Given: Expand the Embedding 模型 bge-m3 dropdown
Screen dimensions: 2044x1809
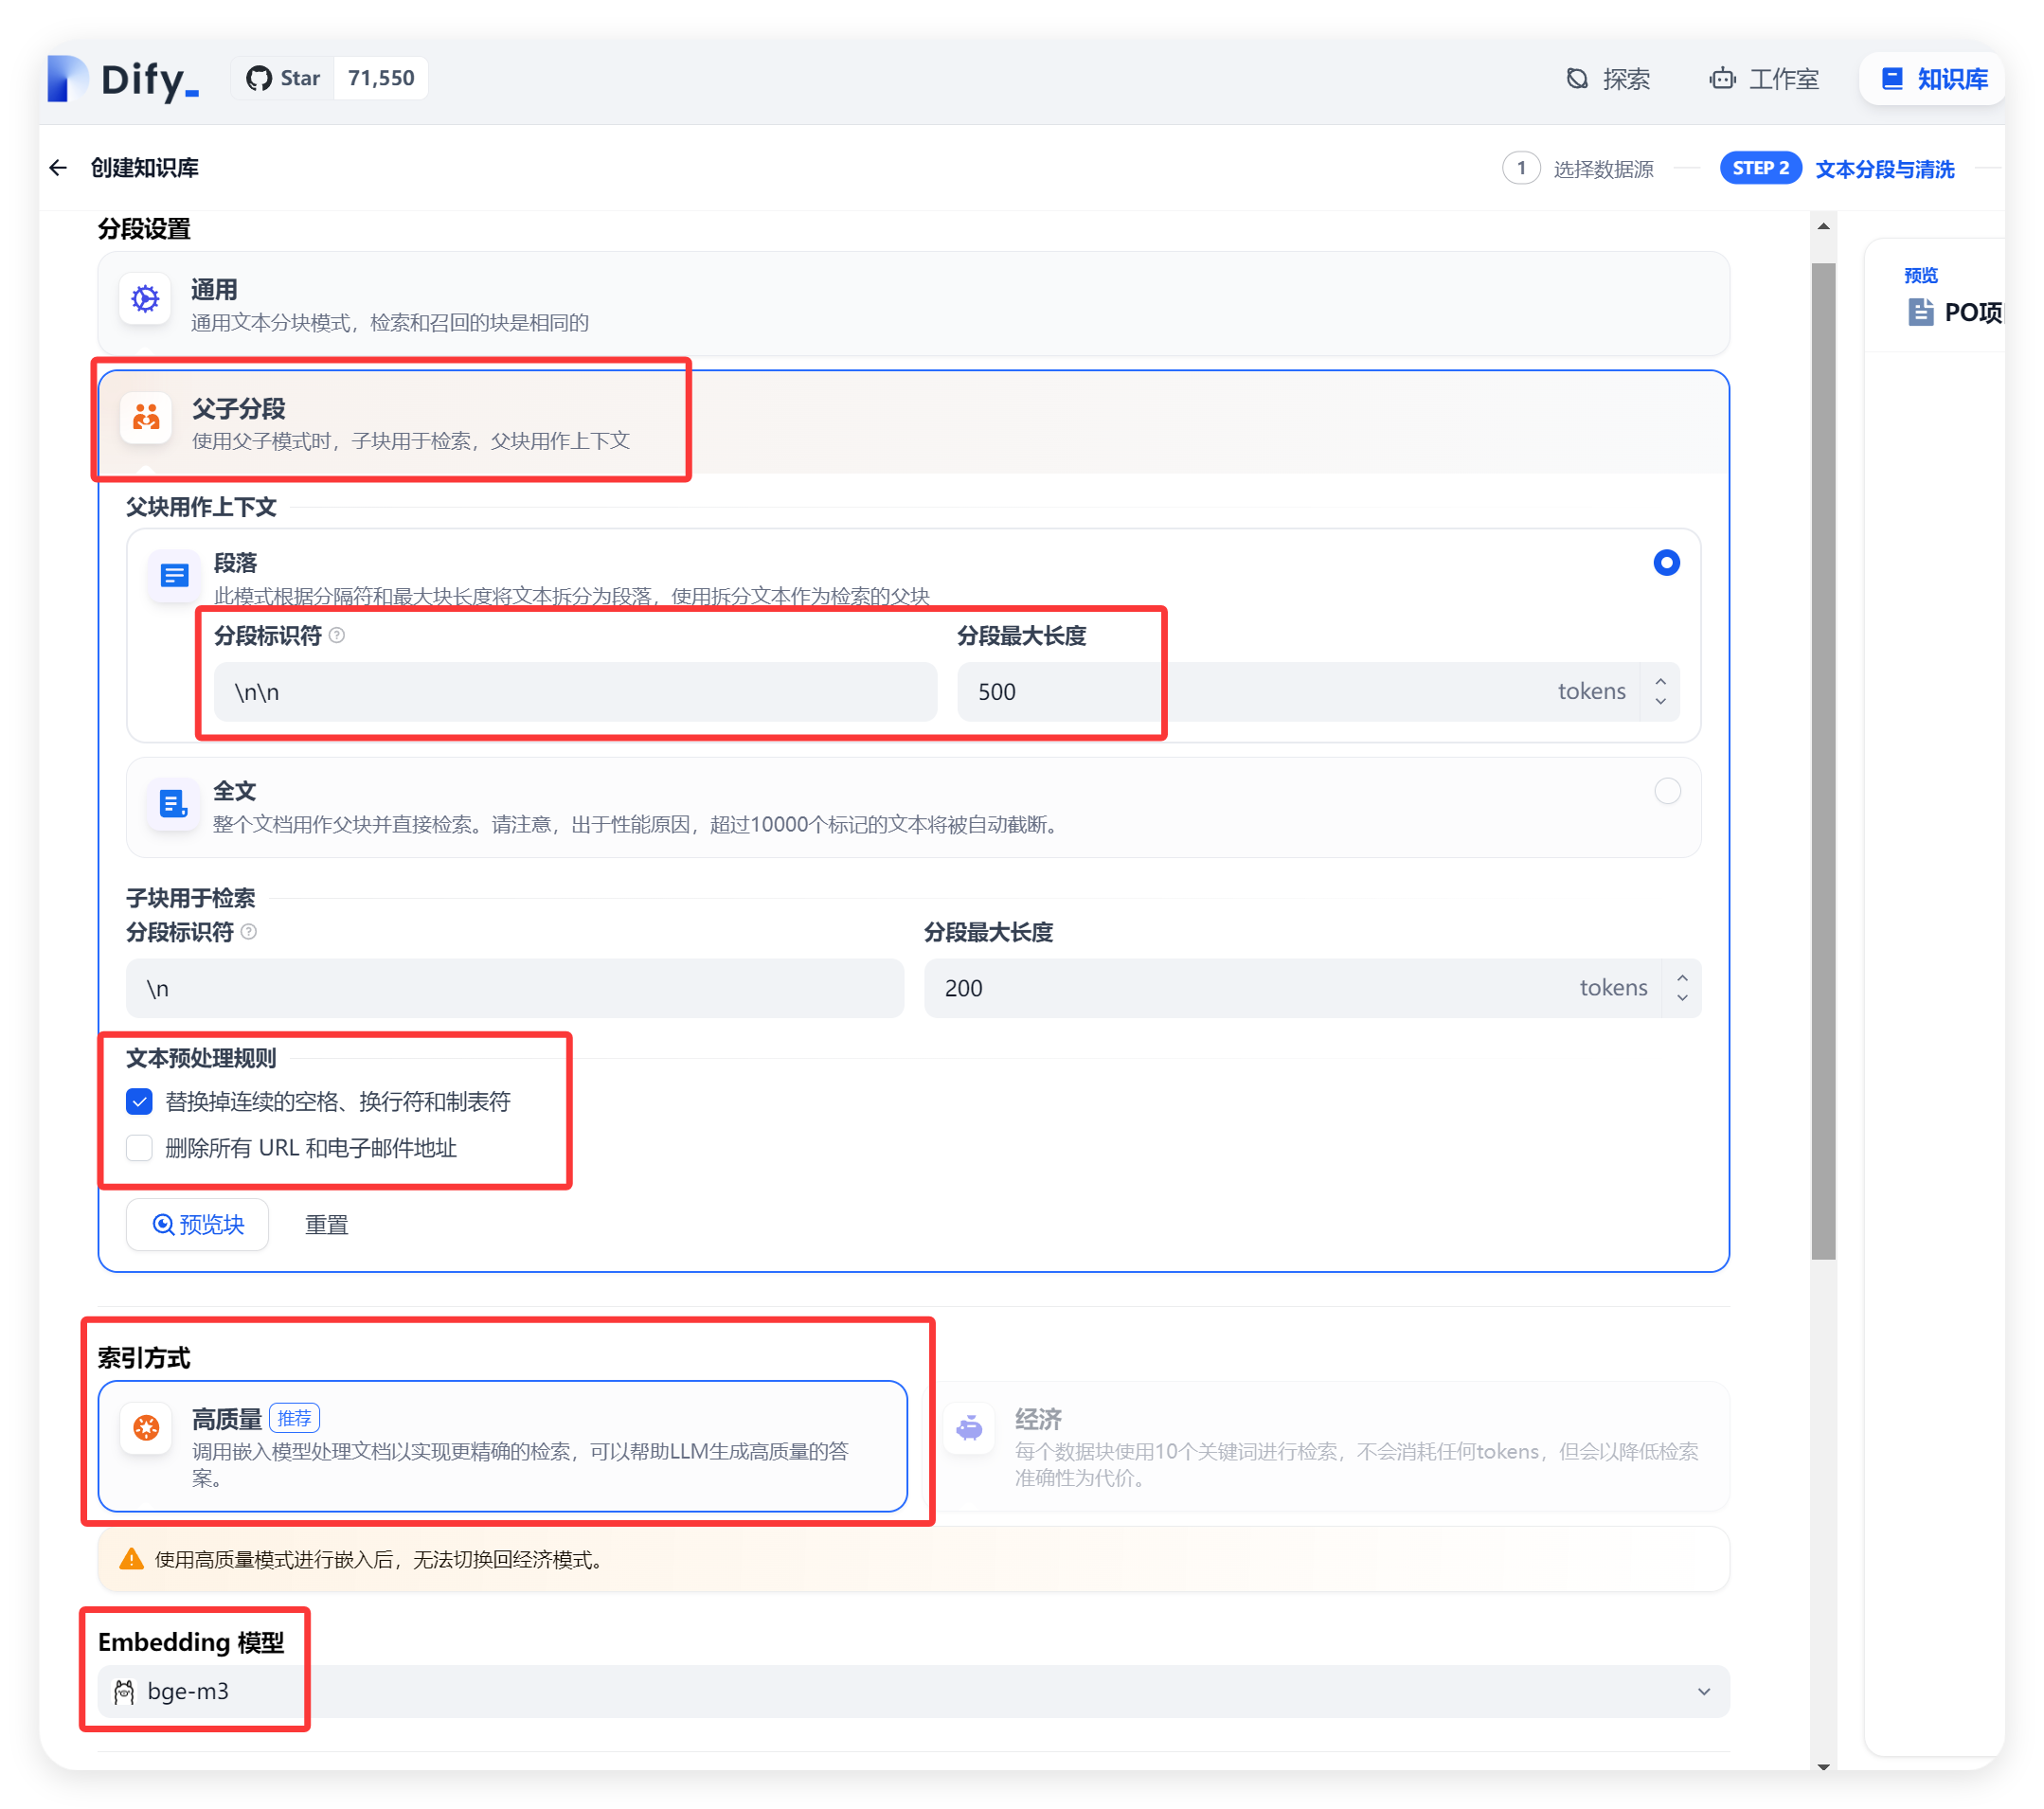Looking at the screenshot, I should (x=1703, y=1692).
